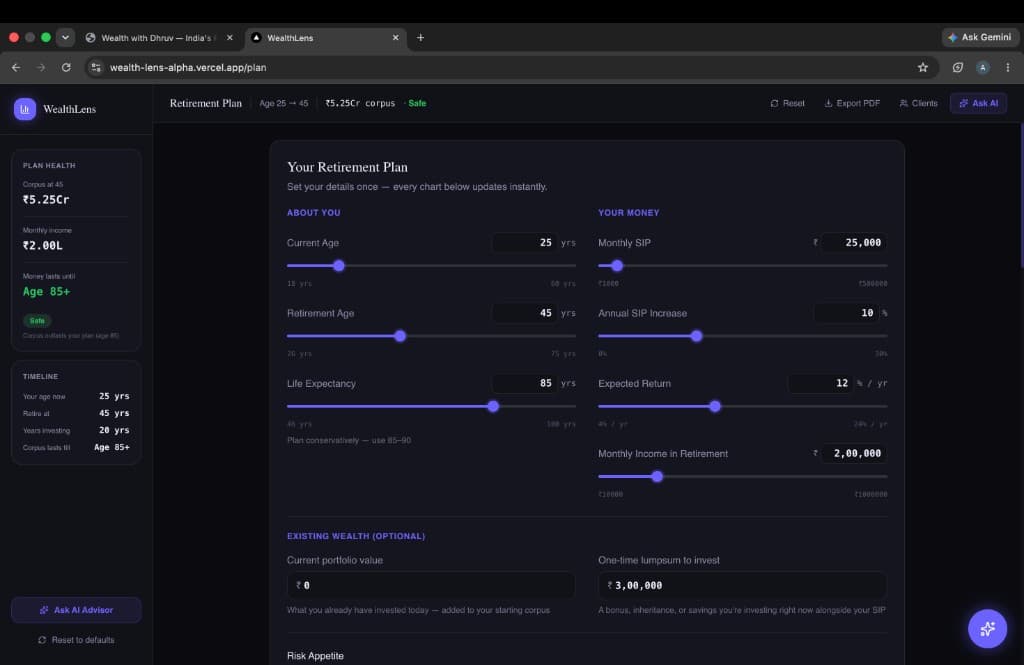Go back in browser history
1024x665 pixels.
[x=16, y=67]
